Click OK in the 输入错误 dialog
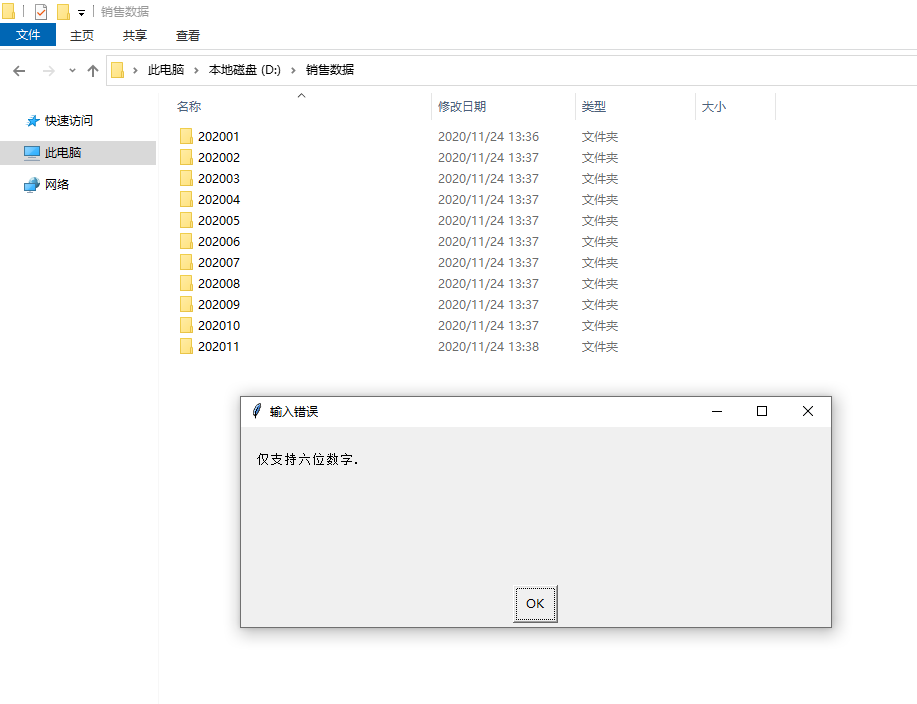The image size is (917, 704). coord(535,603)
